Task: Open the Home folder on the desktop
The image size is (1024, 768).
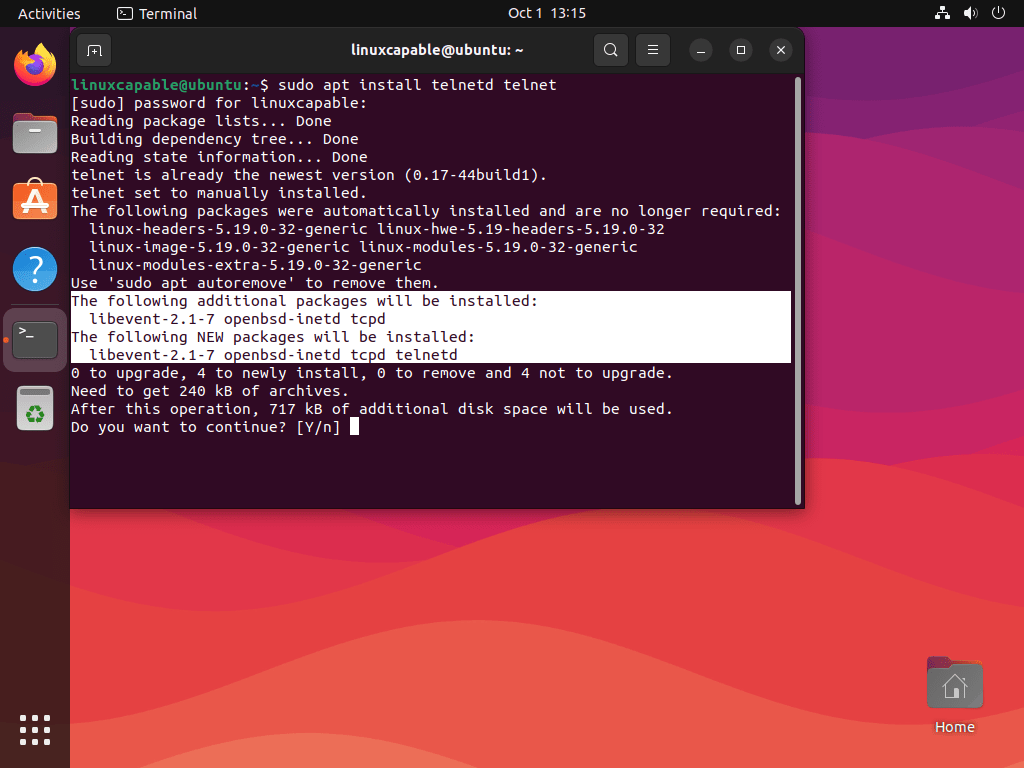Action: click(954, 683)
